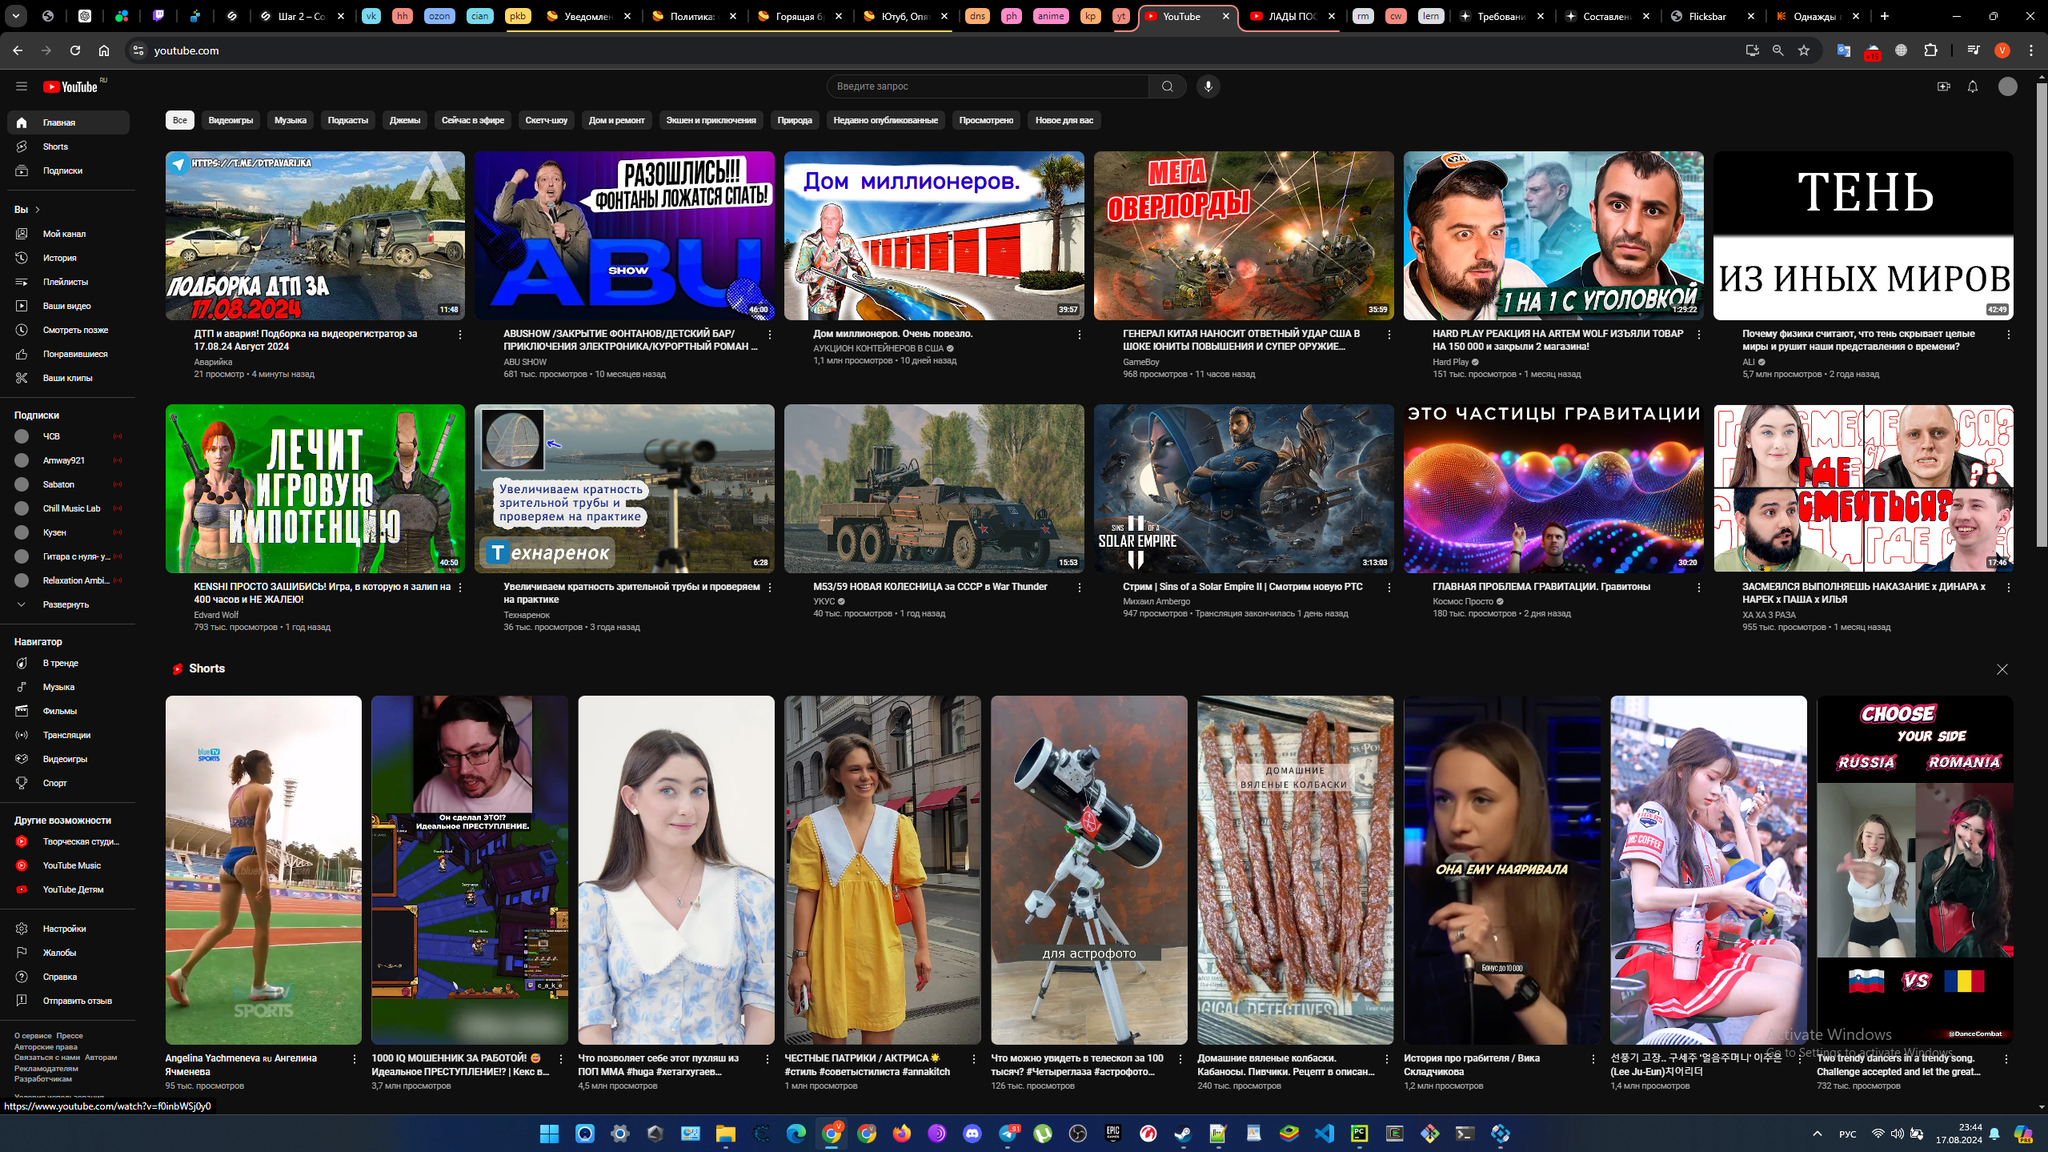
Task: Expand the subscriptions list with Развернуть
Action: (x=65, y=605)
